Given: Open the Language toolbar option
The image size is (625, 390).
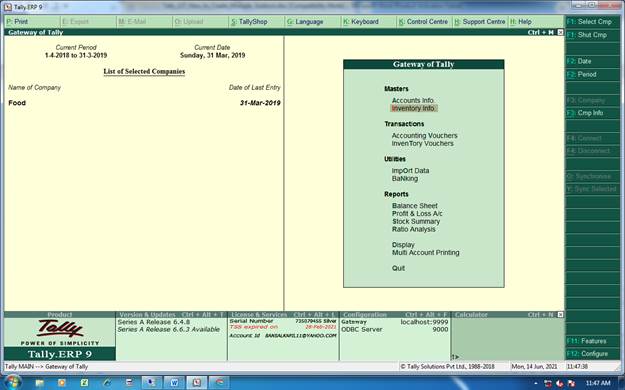Looking at the screenshot, I should tap(305, 22).
